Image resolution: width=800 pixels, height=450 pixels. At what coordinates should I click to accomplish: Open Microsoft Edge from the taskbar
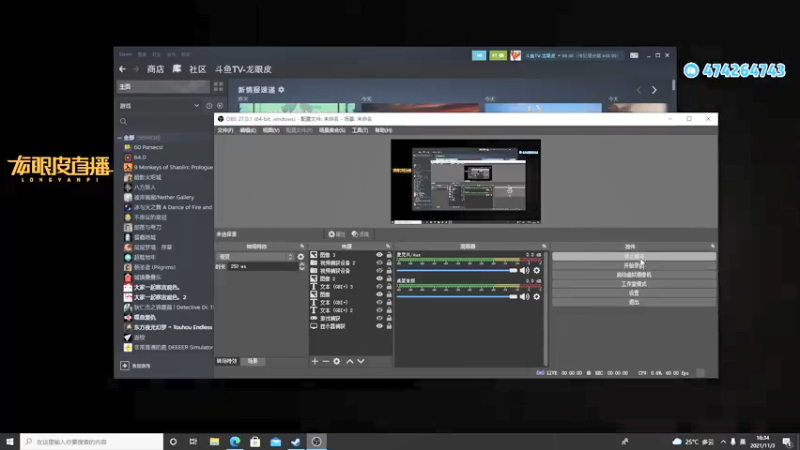pos(235,441)
